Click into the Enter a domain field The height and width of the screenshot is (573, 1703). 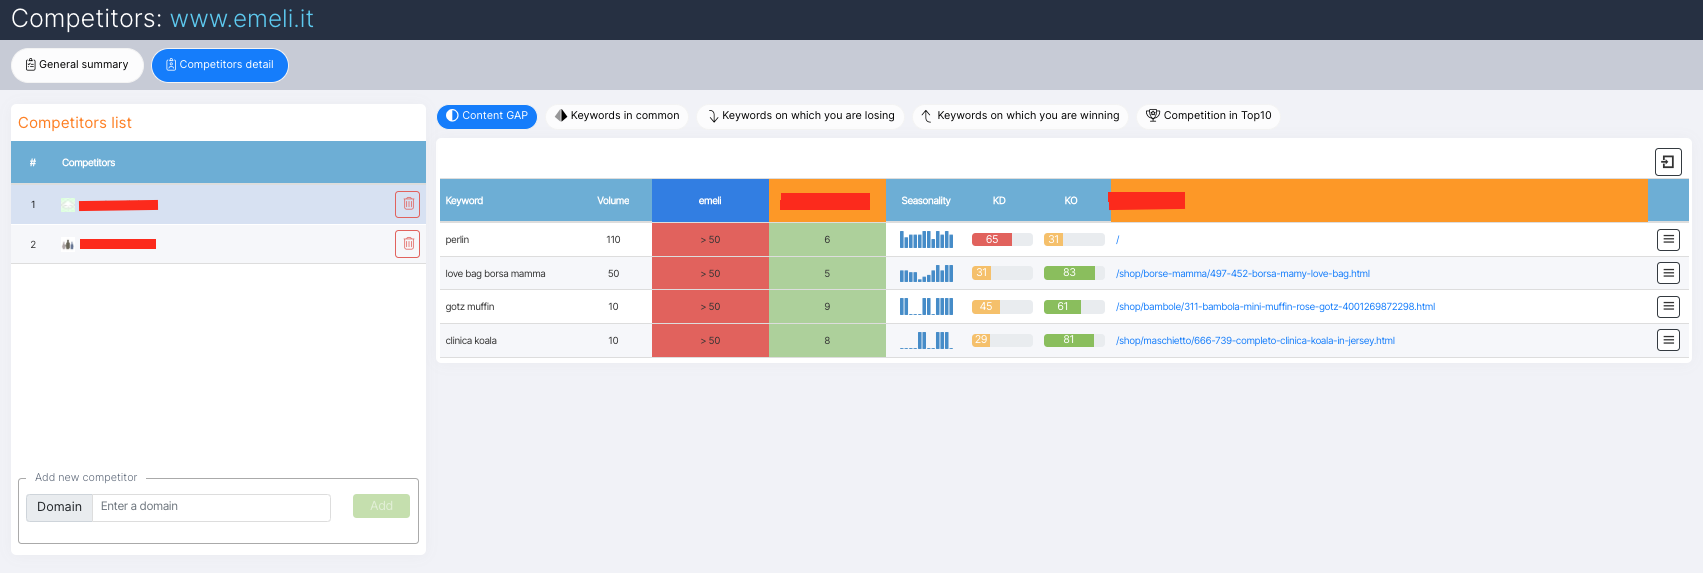tap(211, 507)
